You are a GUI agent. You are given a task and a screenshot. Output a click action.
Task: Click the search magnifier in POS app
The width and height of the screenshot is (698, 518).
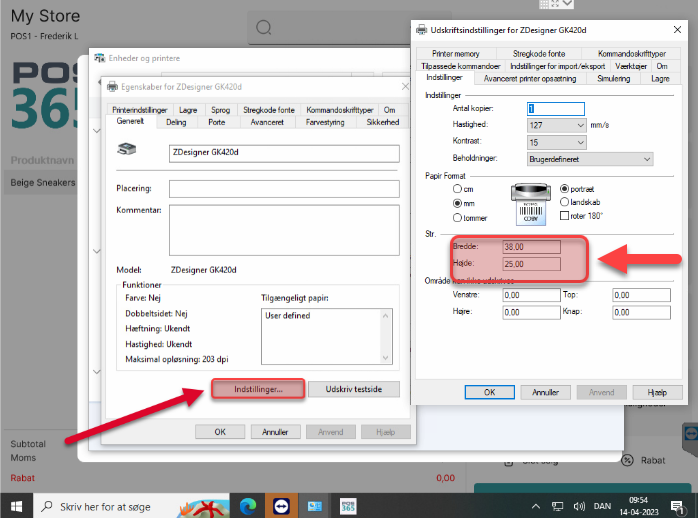click(264, 28)
